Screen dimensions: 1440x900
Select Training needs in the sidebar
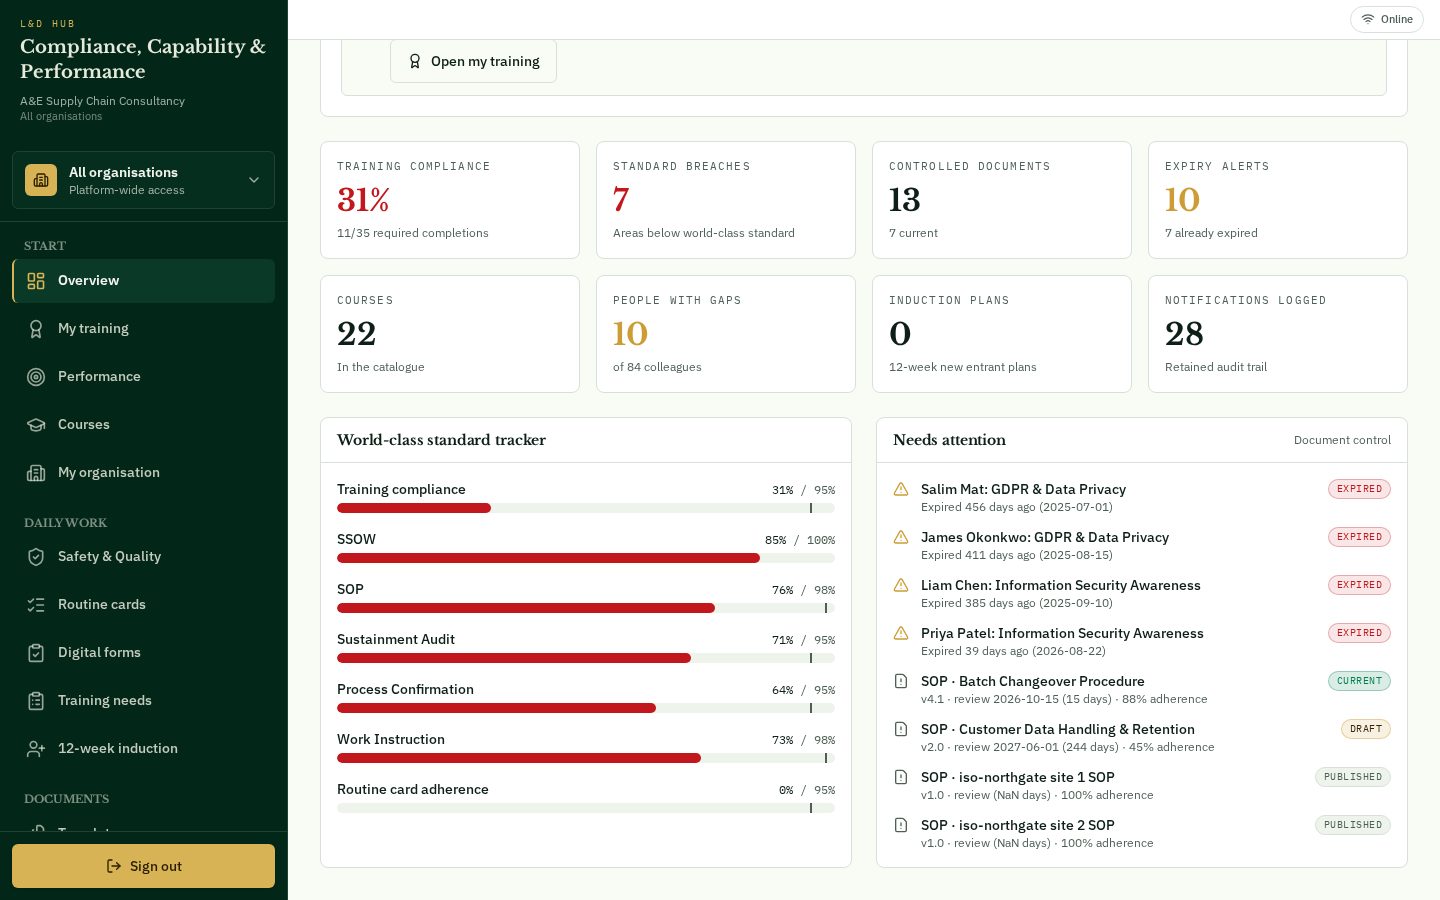143,701
